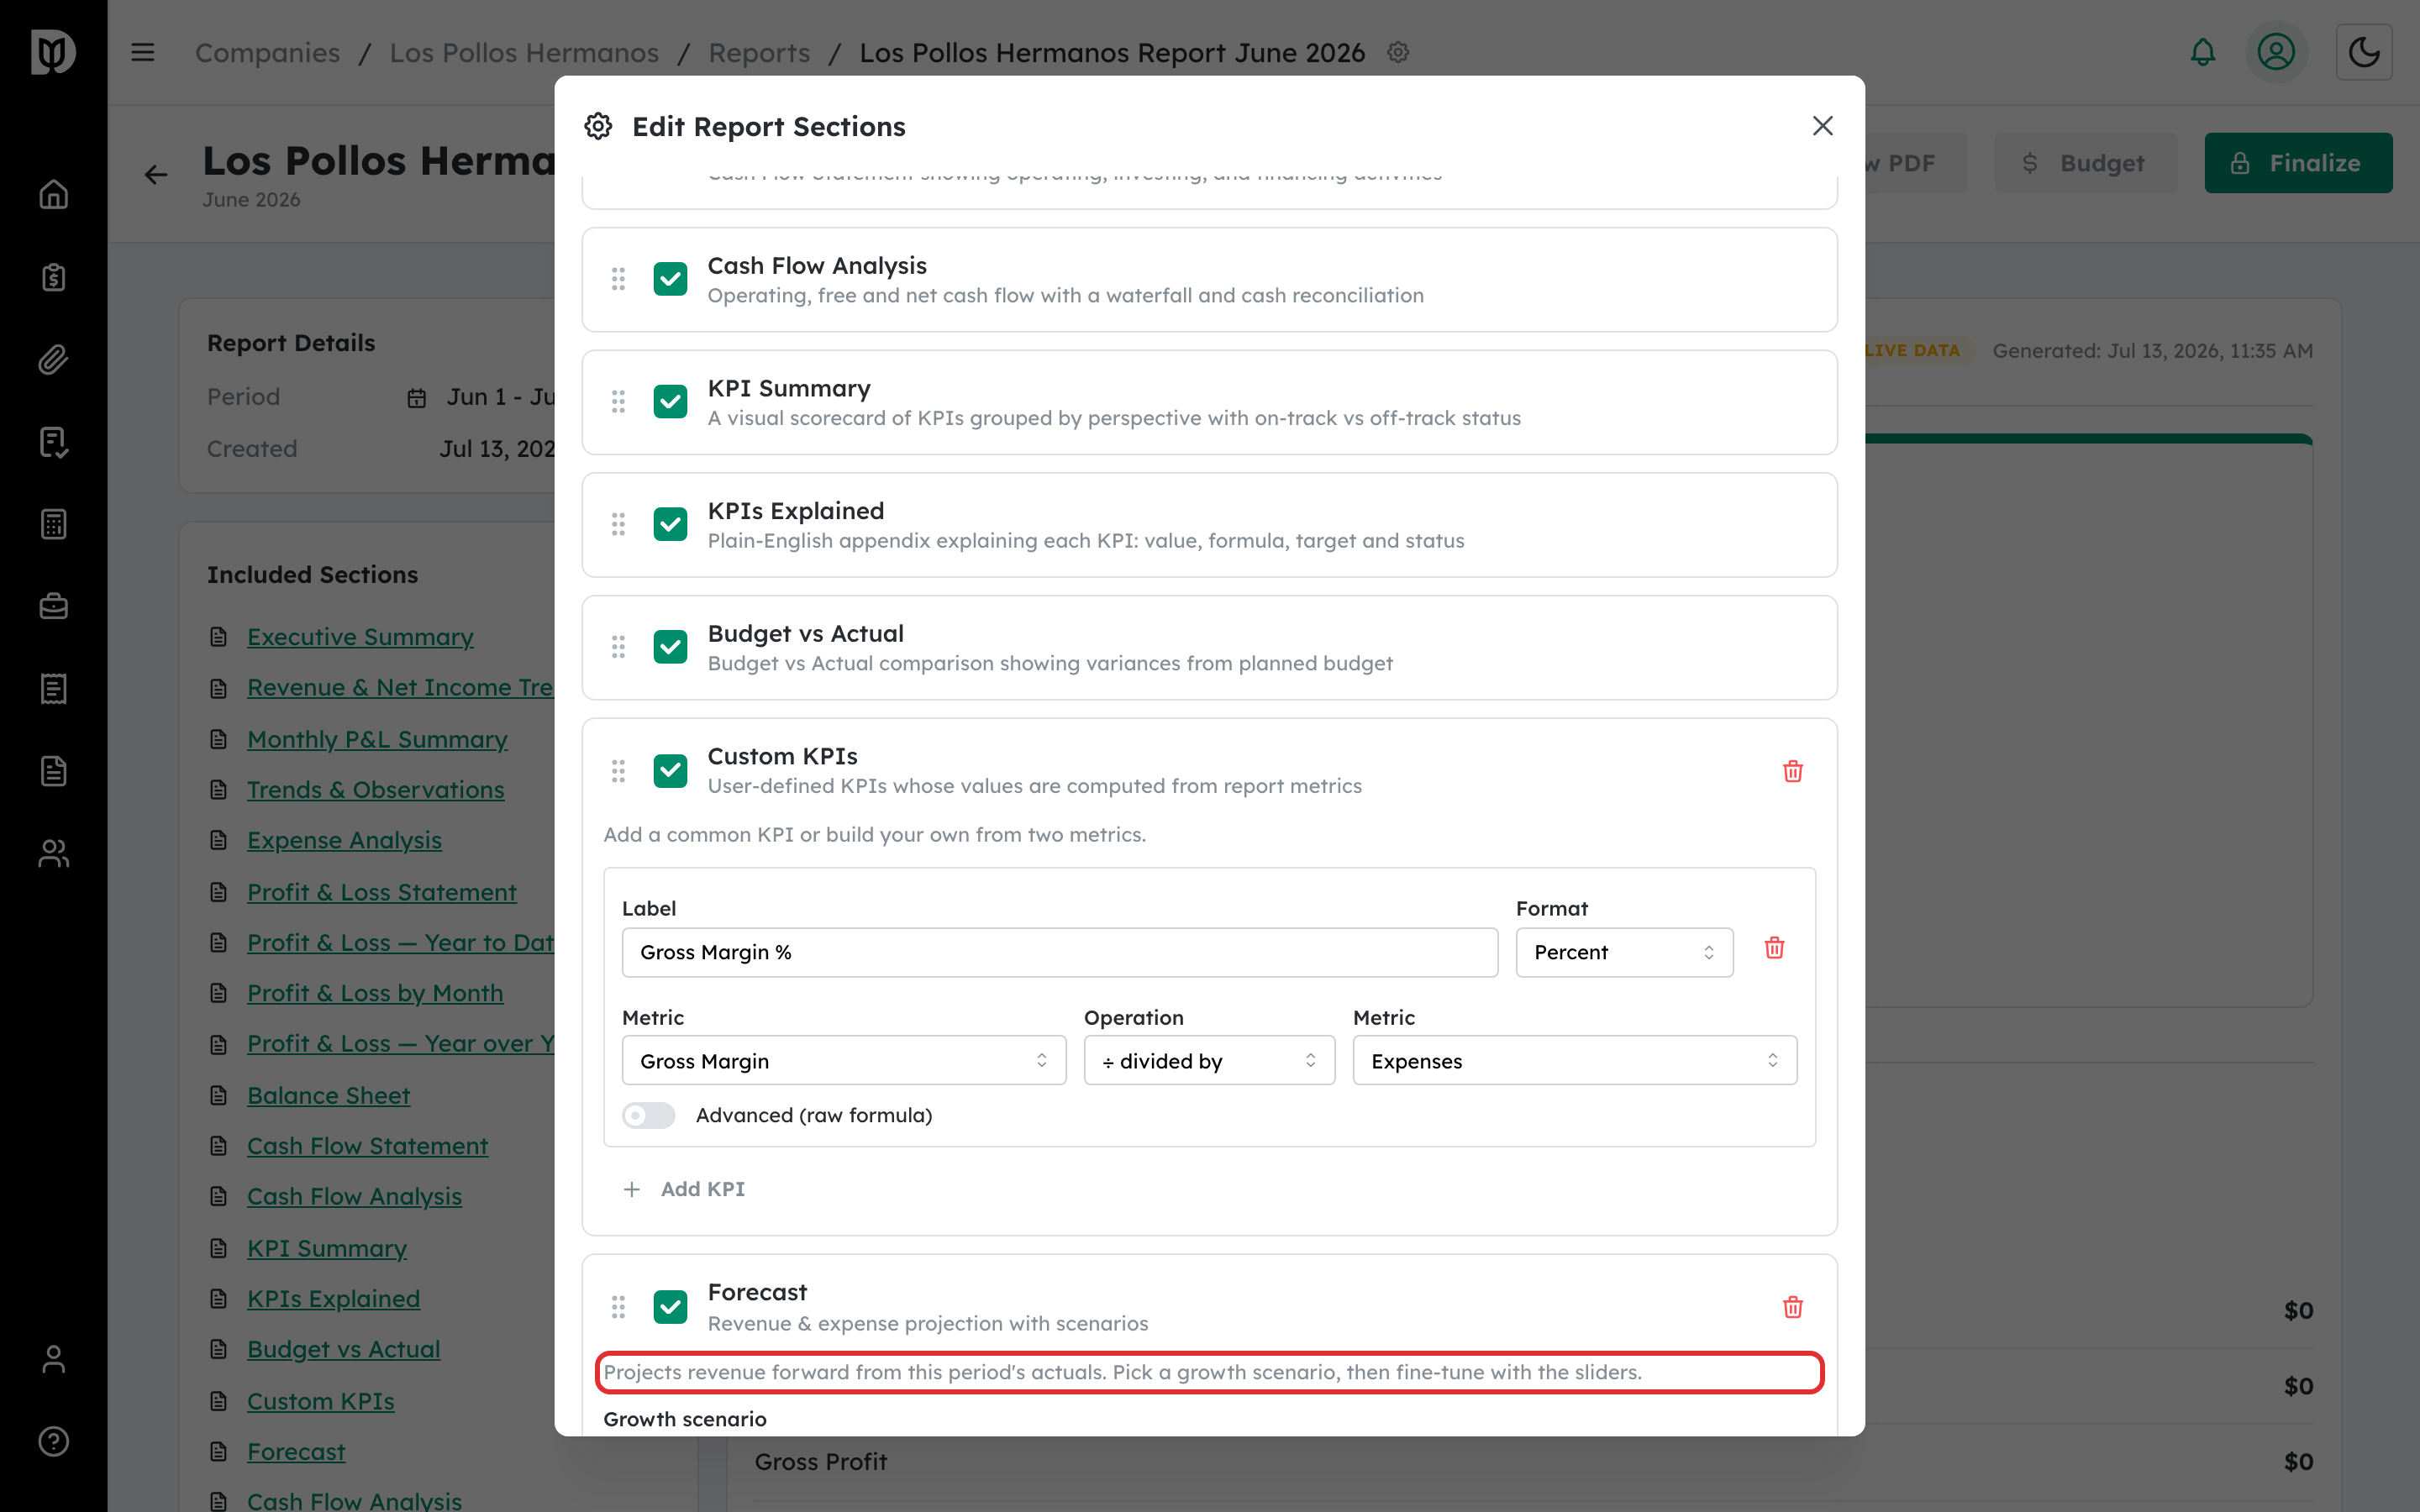Open the paperclip attachments sidebar icon
This screenshot has width=2420, height=1512.
coord(53,359)
